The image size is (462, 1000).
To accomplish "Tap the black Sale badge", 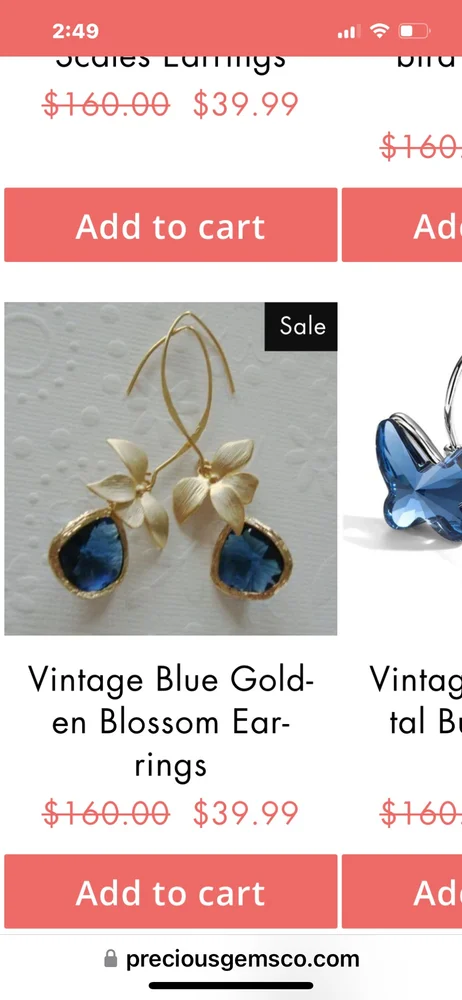I will 301,327.
